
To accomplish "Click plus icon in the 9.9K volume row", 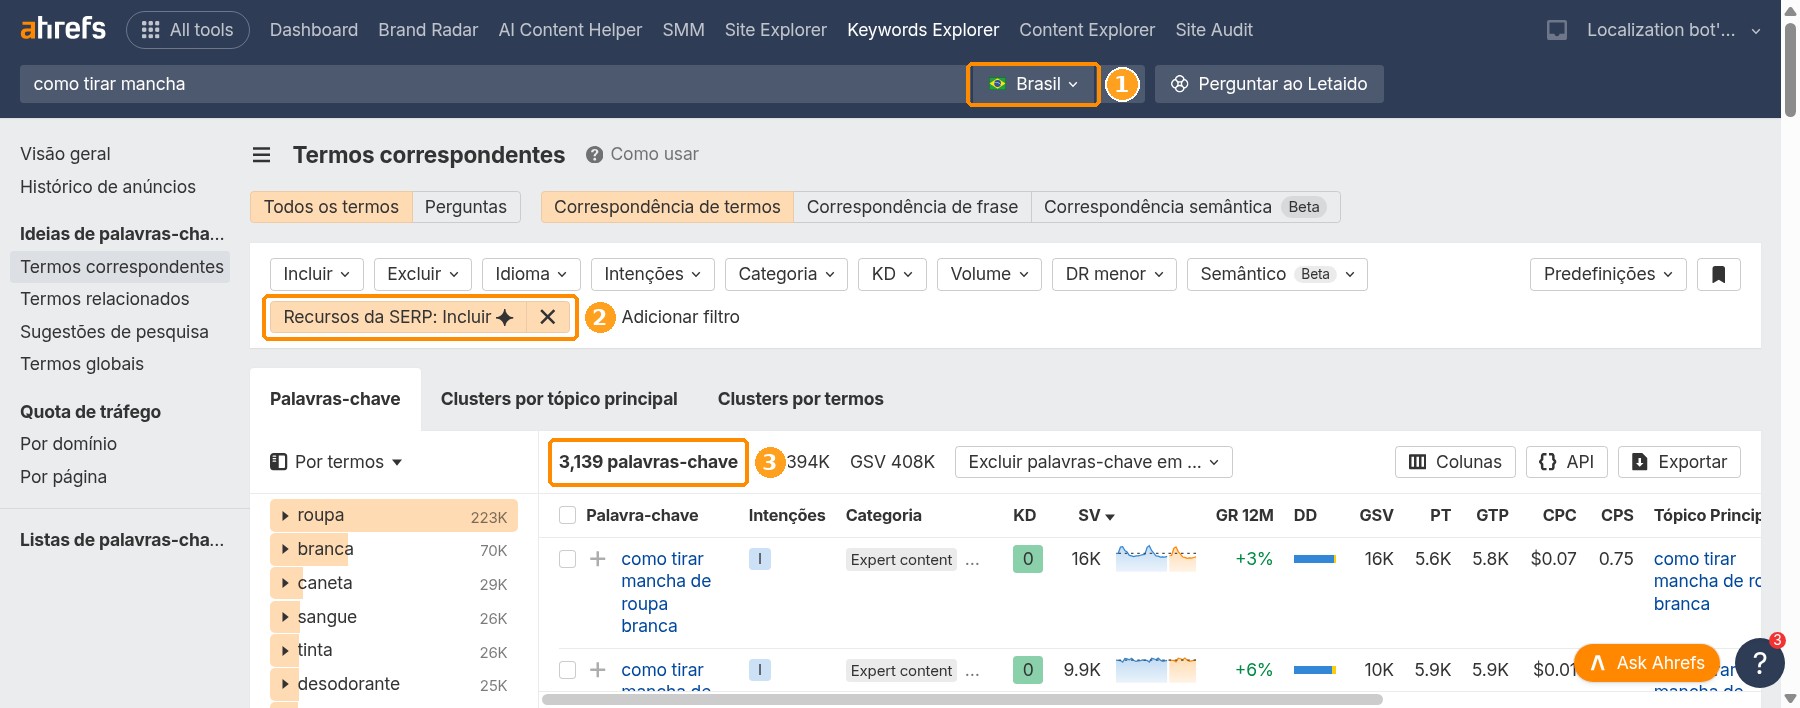I will pyautogui.click(x=597, y=670).
